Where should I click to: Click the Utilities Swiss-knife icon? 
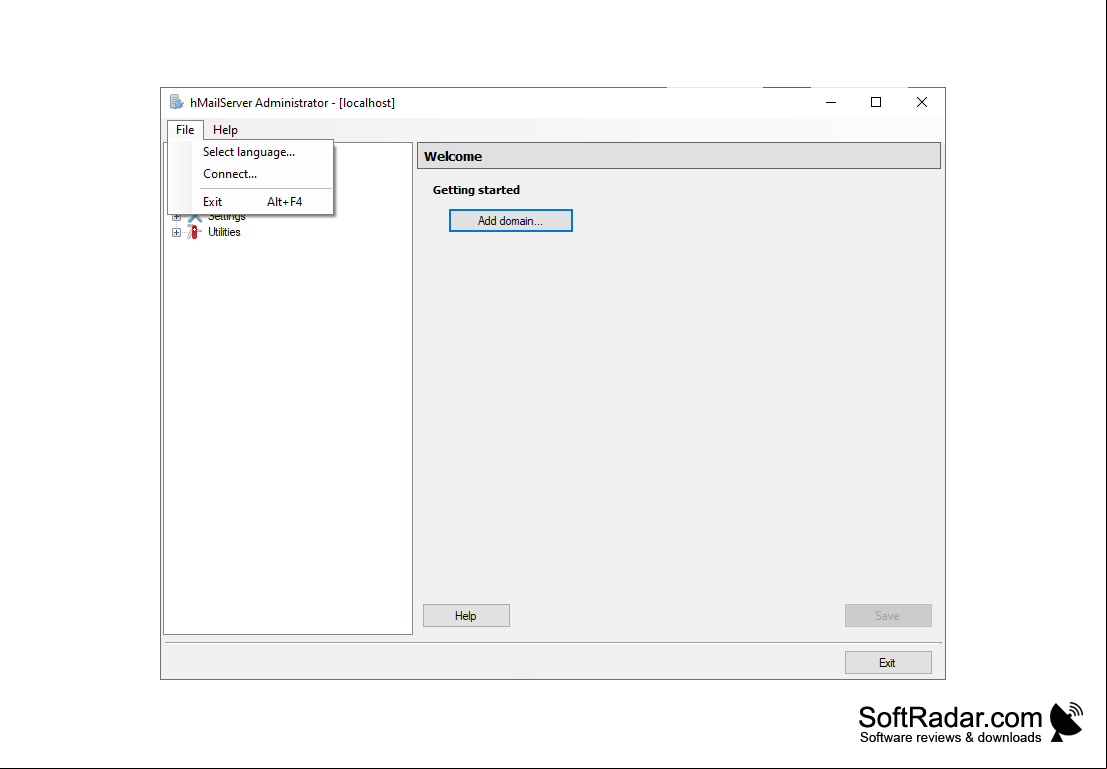click(194, 232)
